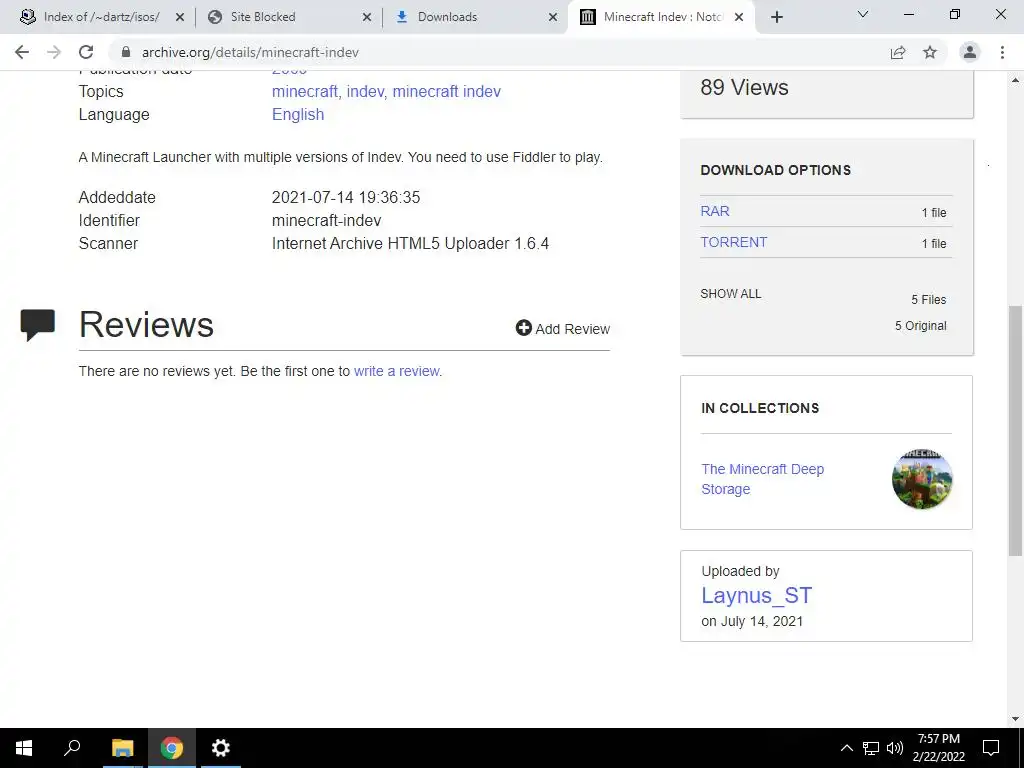Viewport: 1024px width, 768px height.
Task: Click the added date 2021-07-14 19:36:35
Action: 346,197
